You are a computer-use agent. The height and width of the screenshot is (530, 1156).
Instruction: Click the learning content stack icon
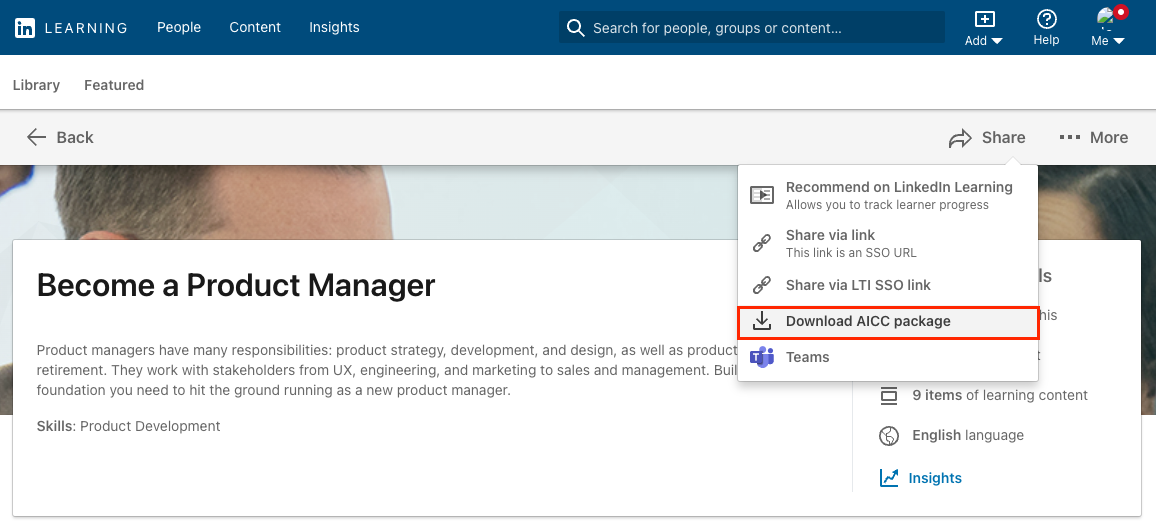[x=889, y=396]
